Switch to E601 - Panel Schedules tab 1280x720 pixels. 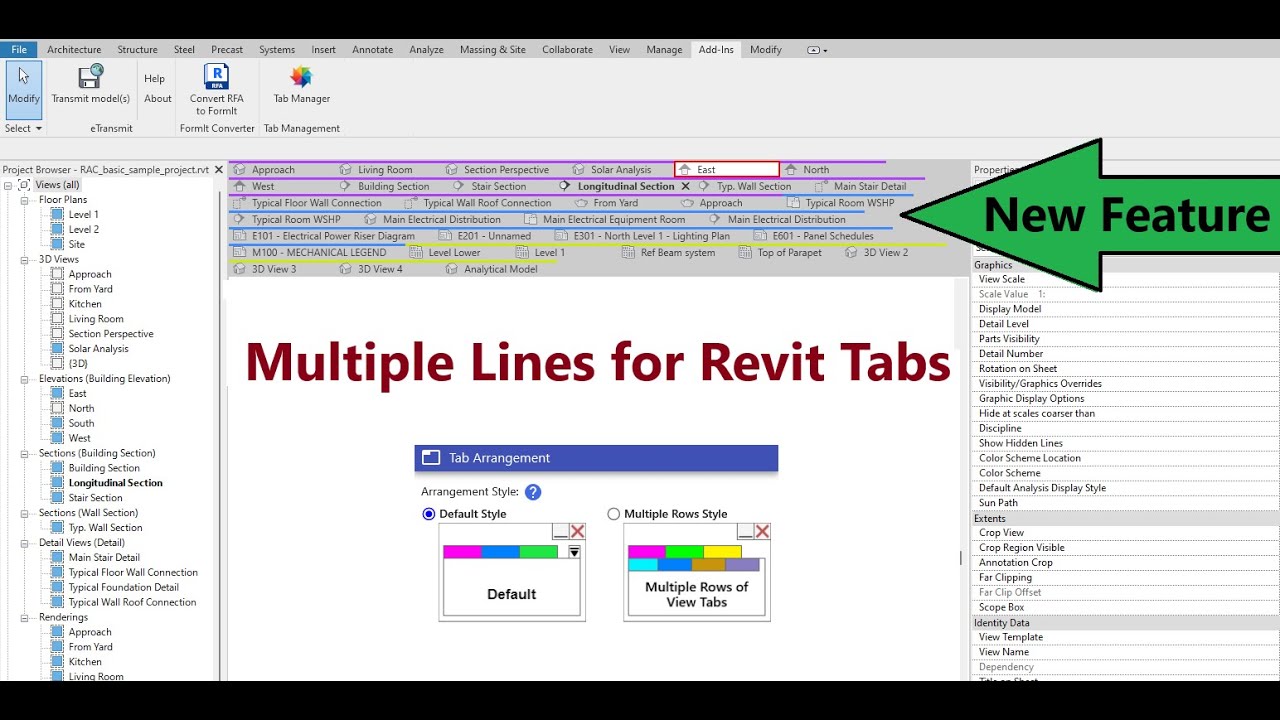pyautogui.click(x=815, y=236)
